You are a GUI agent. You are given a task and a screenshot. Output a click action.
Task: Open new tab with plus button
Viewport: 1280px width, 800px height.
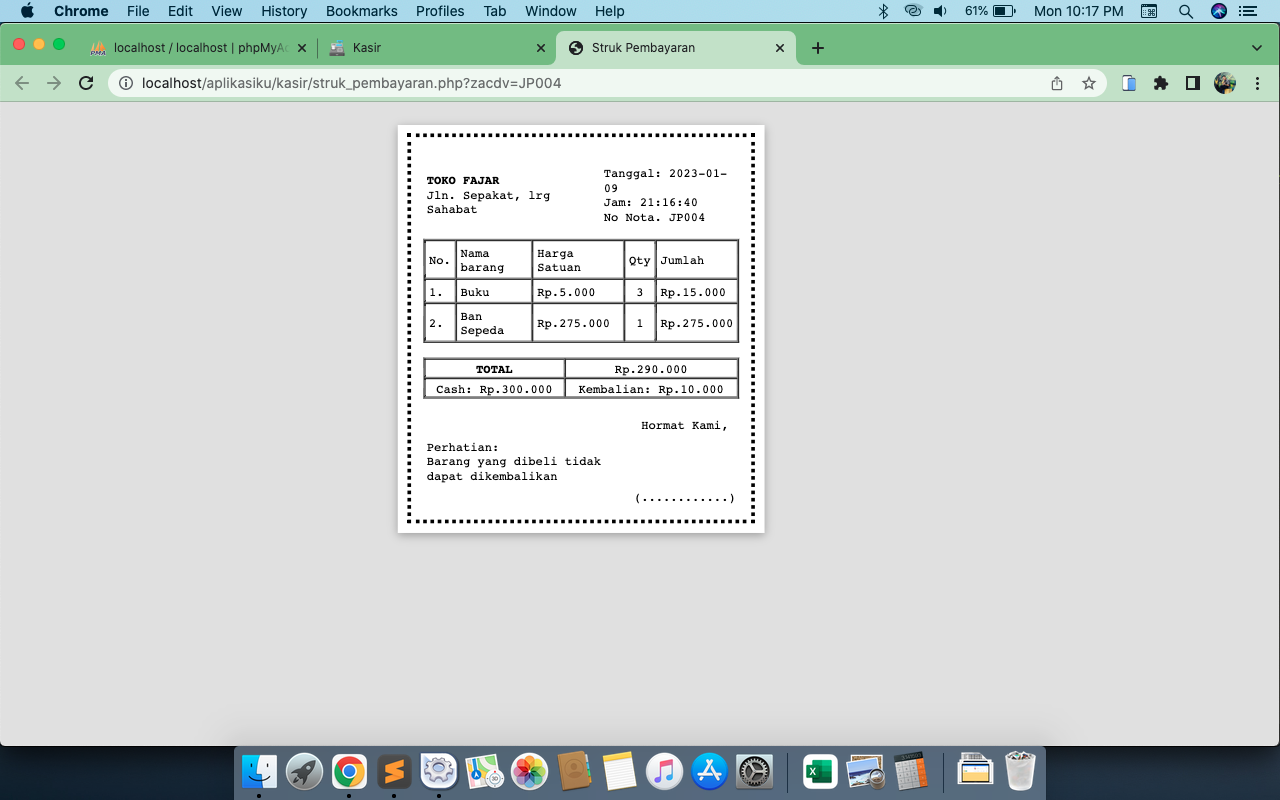(818, 47)
